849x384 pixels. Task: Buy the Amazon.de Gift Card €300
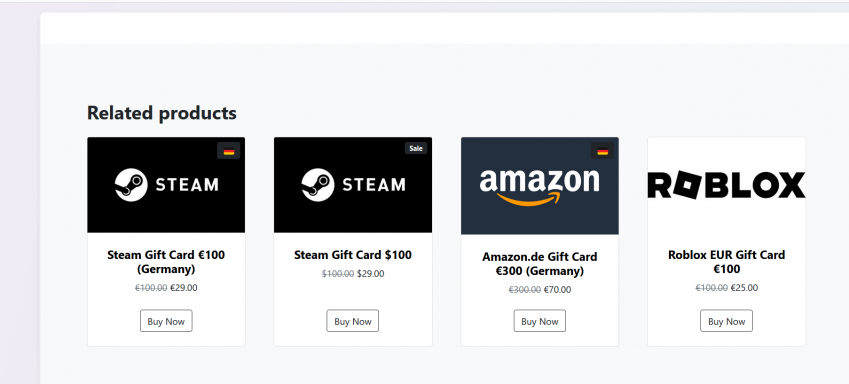[540, 321]
